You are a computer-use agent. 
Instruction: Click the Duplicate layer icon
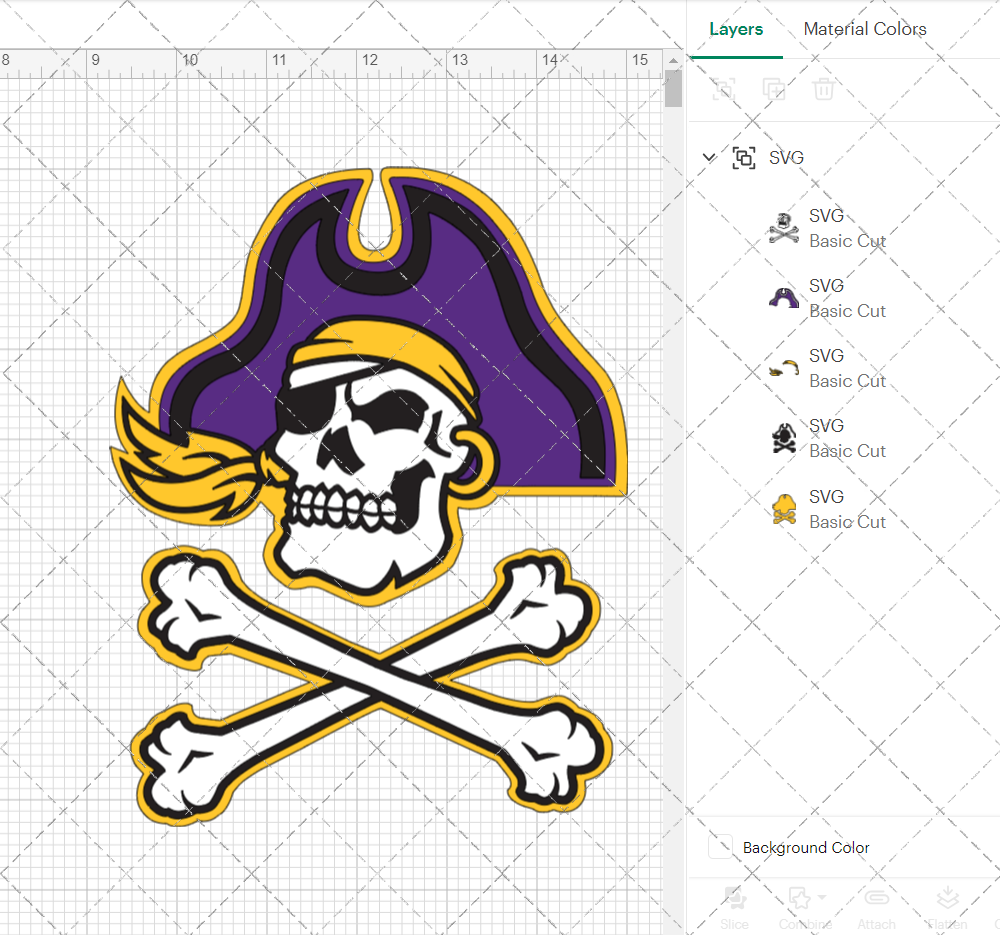pyautogui.click(x=774, y=89)
